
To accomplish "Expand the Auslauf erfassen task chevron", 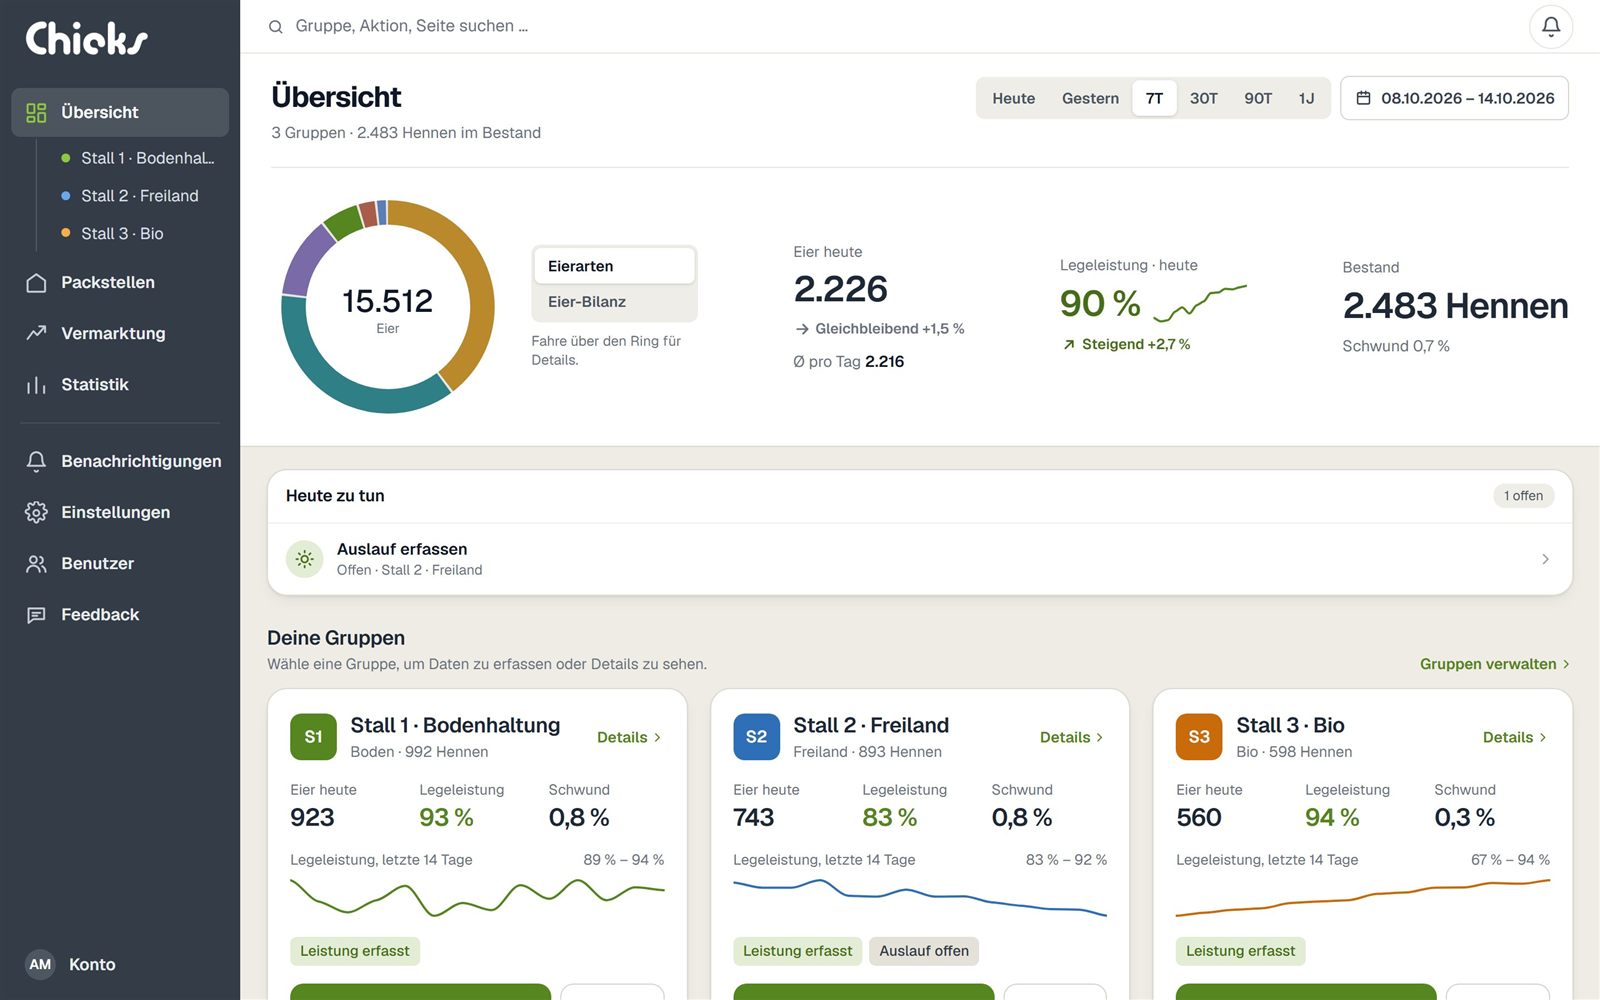I will [1545, 559].
